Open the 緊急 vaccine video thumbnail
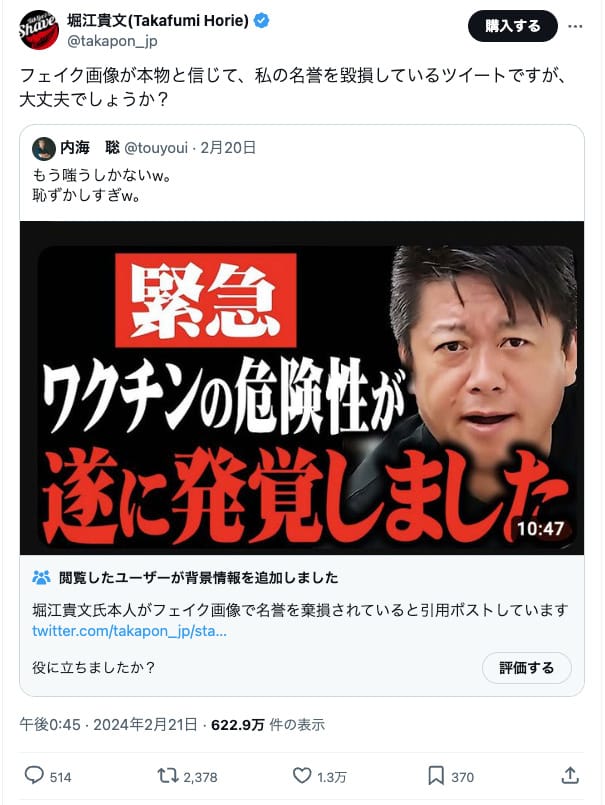Viewport: 605px width, 805px height. [x=302, y=388]
